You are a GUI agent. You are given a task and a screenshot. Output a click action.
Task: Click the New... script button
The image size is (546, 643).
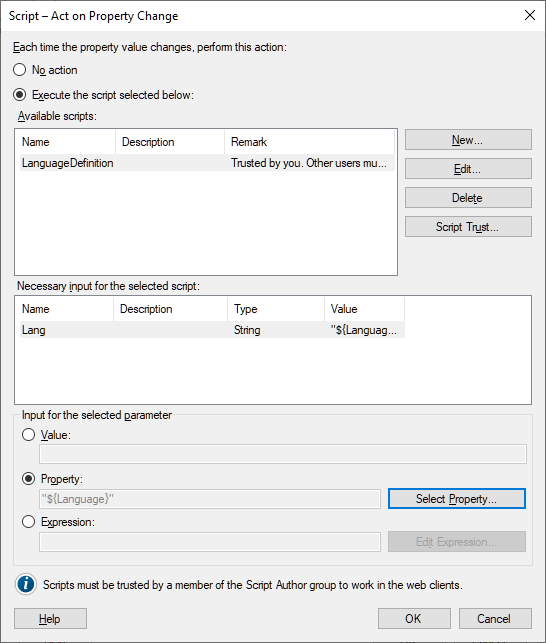click(x=468, y=140)
